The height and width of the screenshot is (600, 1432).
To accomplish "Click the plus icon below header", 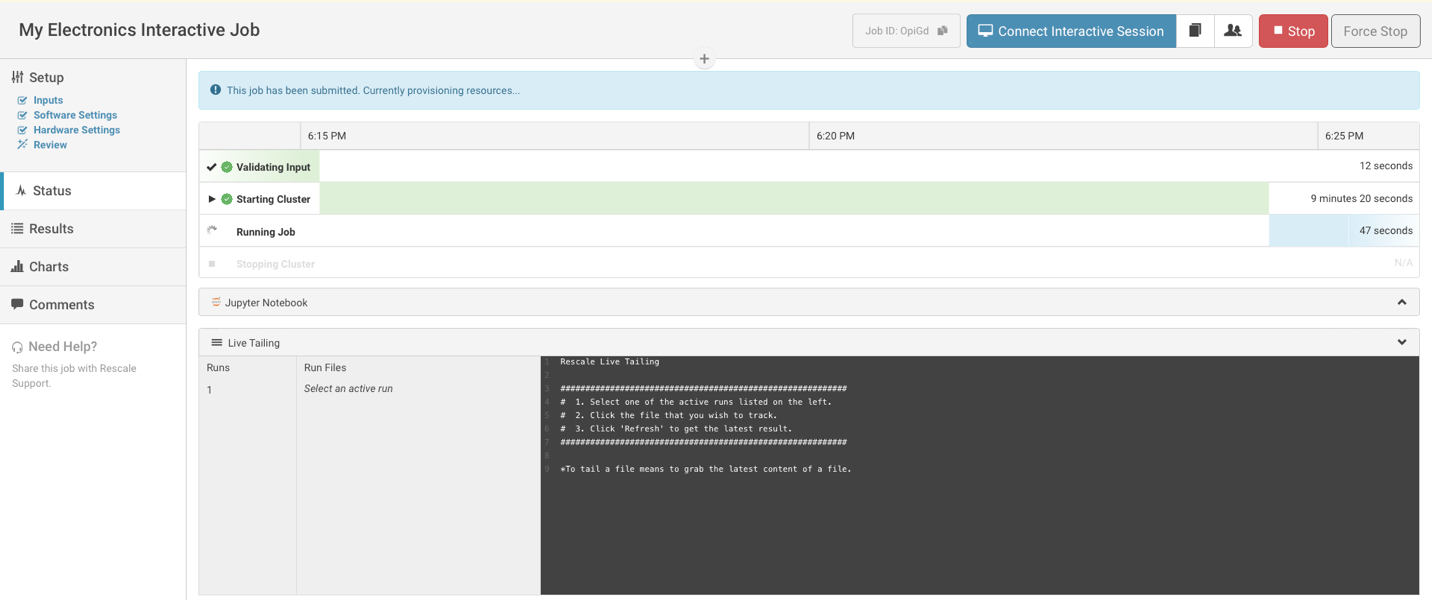I will pos(704,59).
